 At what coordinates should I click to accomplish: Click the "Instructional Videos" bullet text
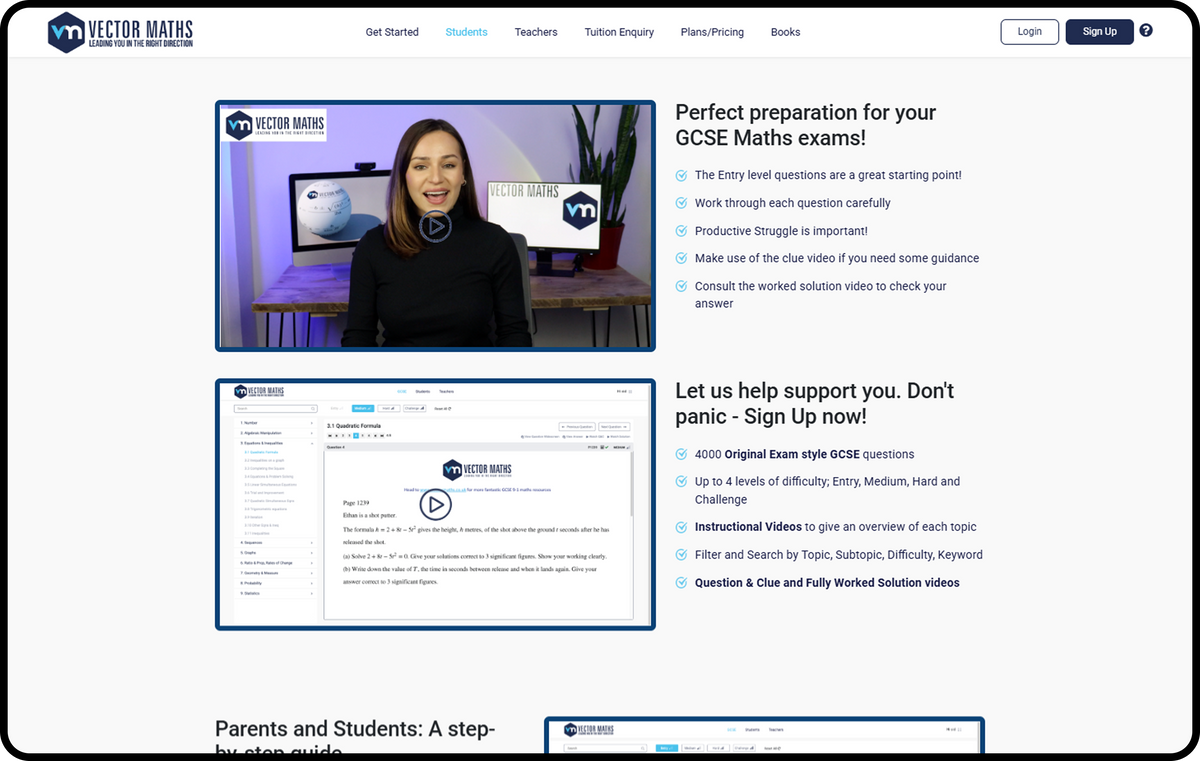point(836,527)
